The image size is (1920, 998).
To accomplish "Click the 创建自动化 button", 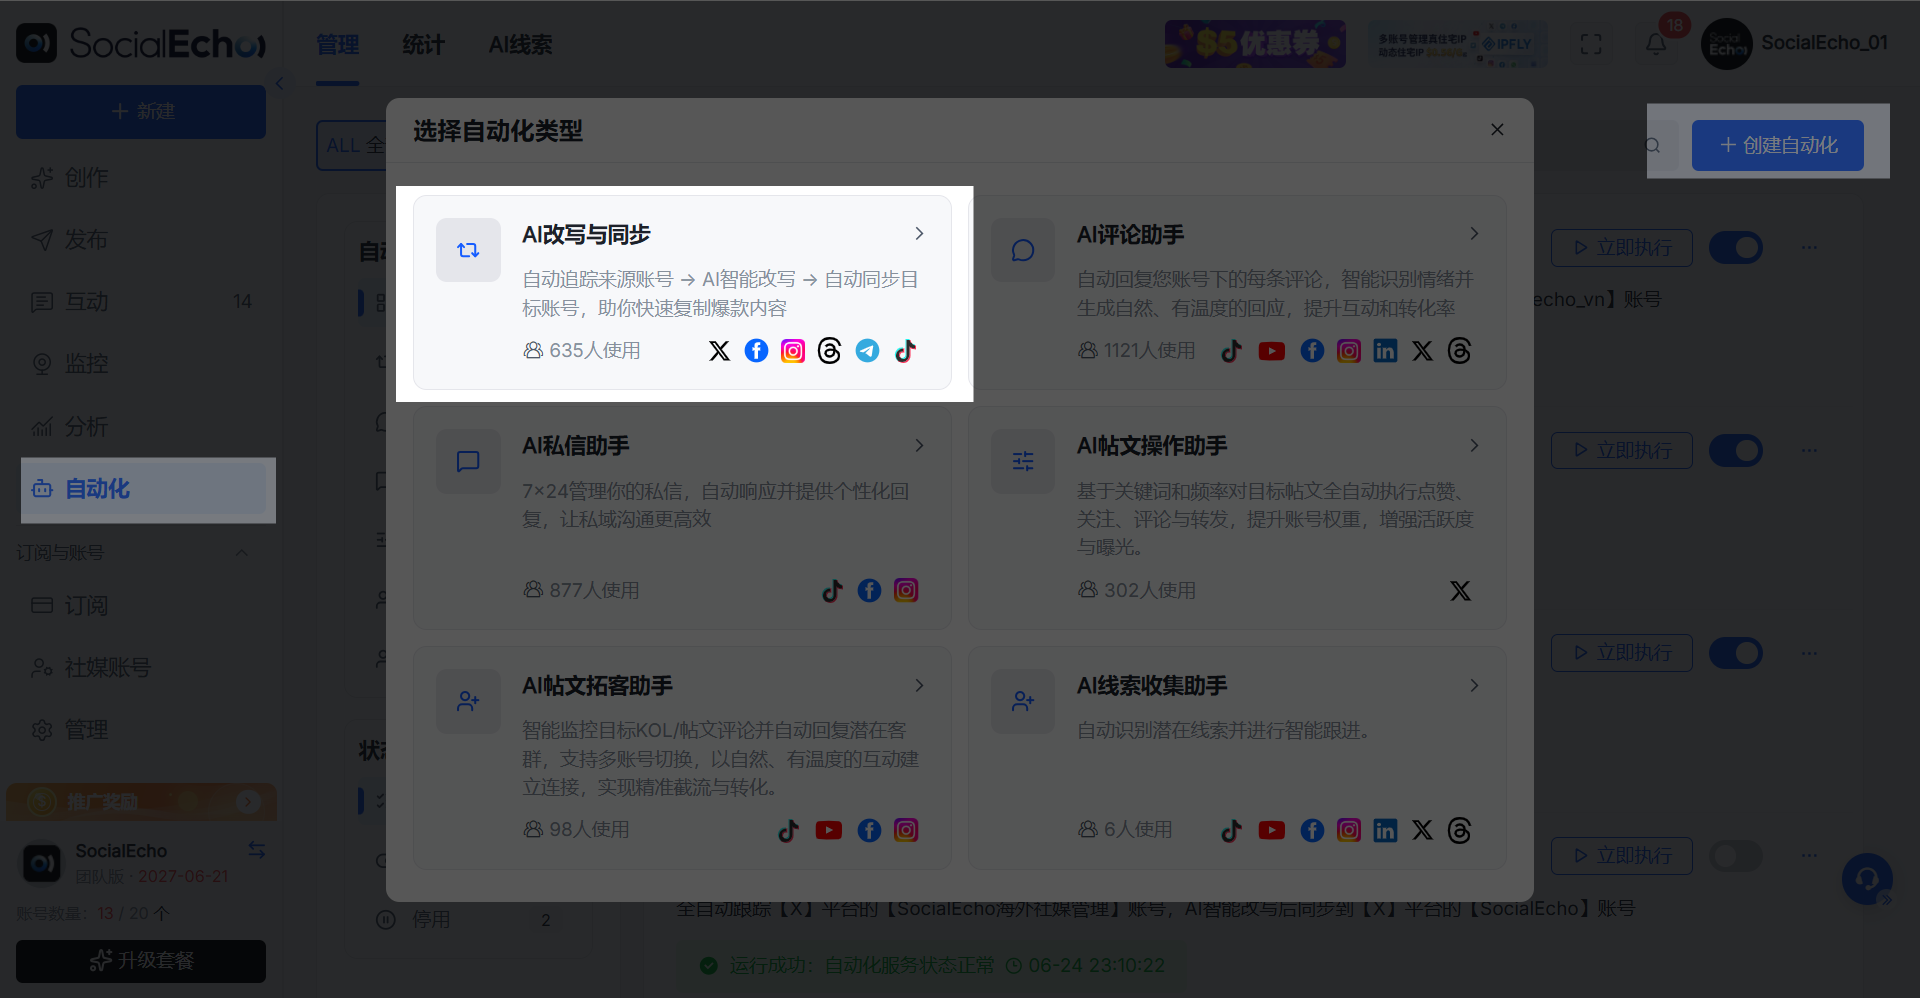I will click(x=1778, y=145).
